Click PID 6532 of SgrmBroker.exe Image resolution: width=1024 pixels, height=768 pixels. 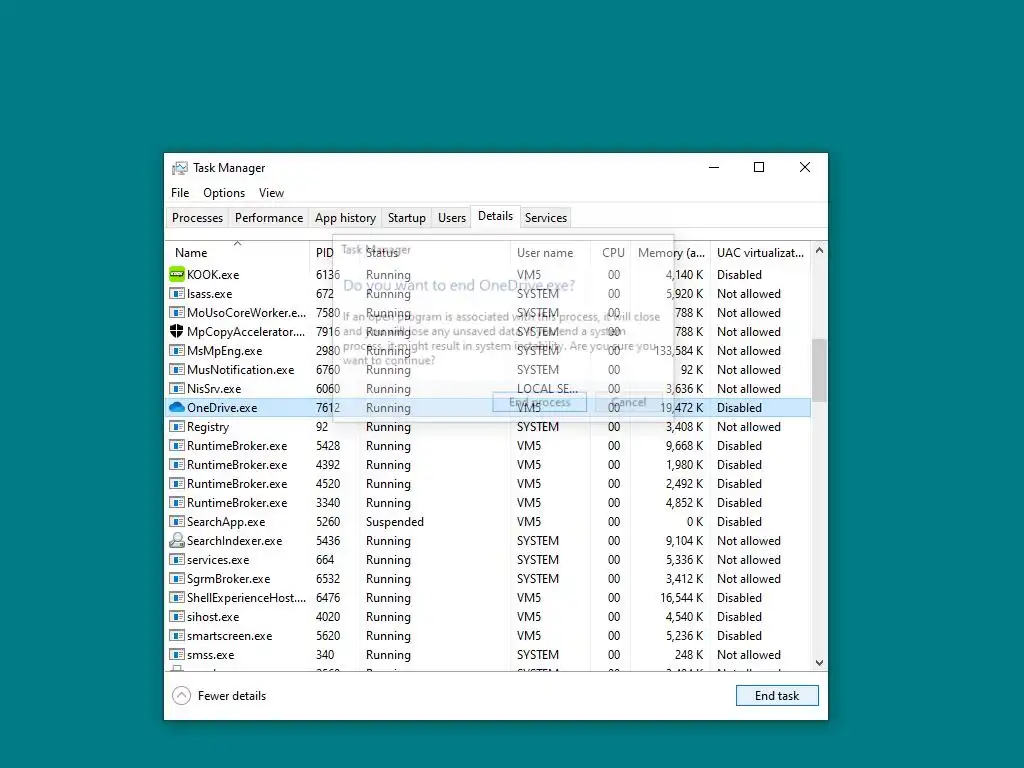[328, 579]
